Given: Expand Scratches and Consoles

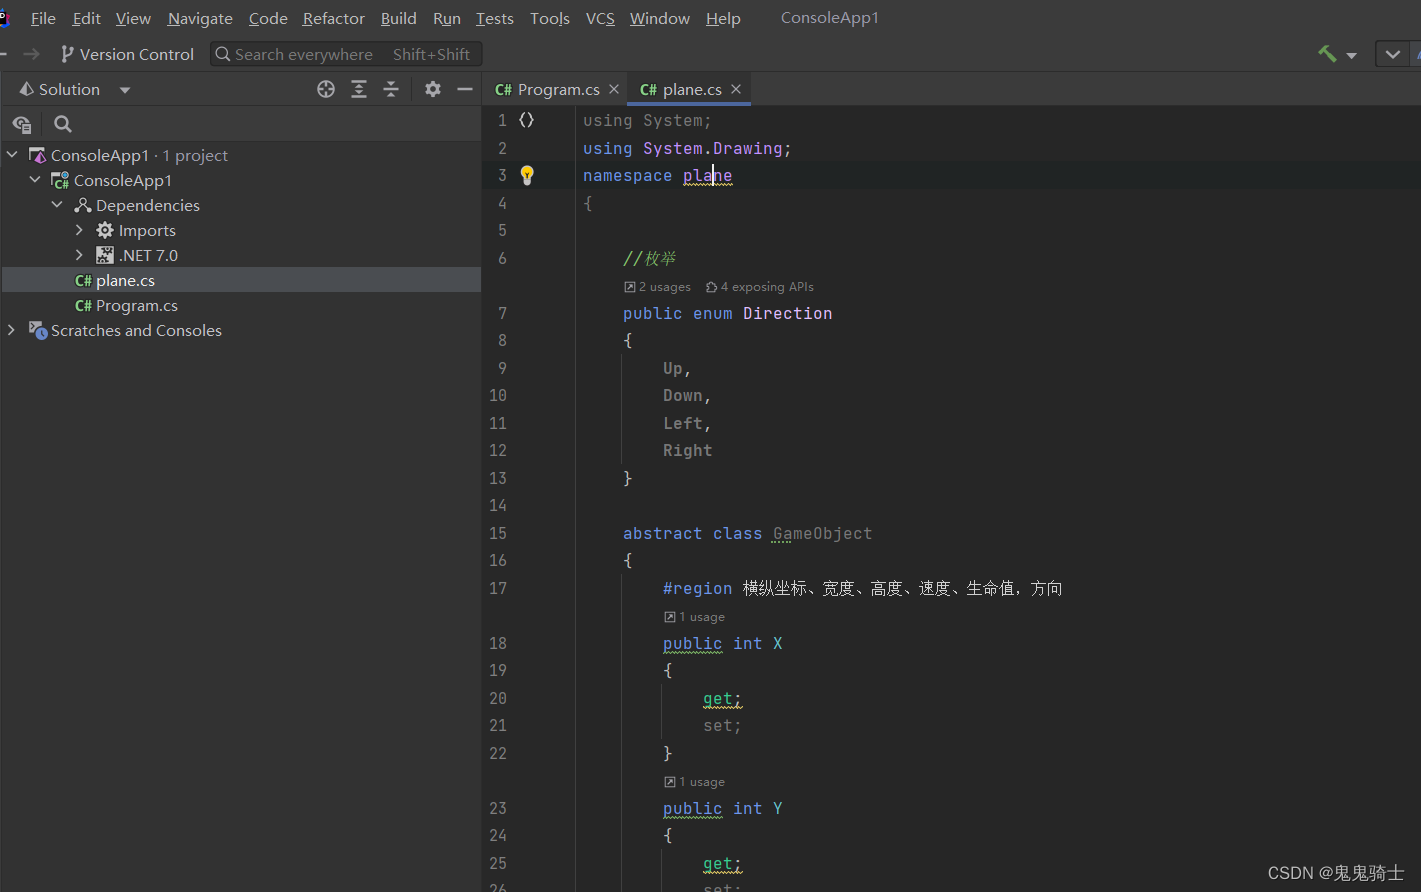Looking at the screenshot, I should [12, 330].
